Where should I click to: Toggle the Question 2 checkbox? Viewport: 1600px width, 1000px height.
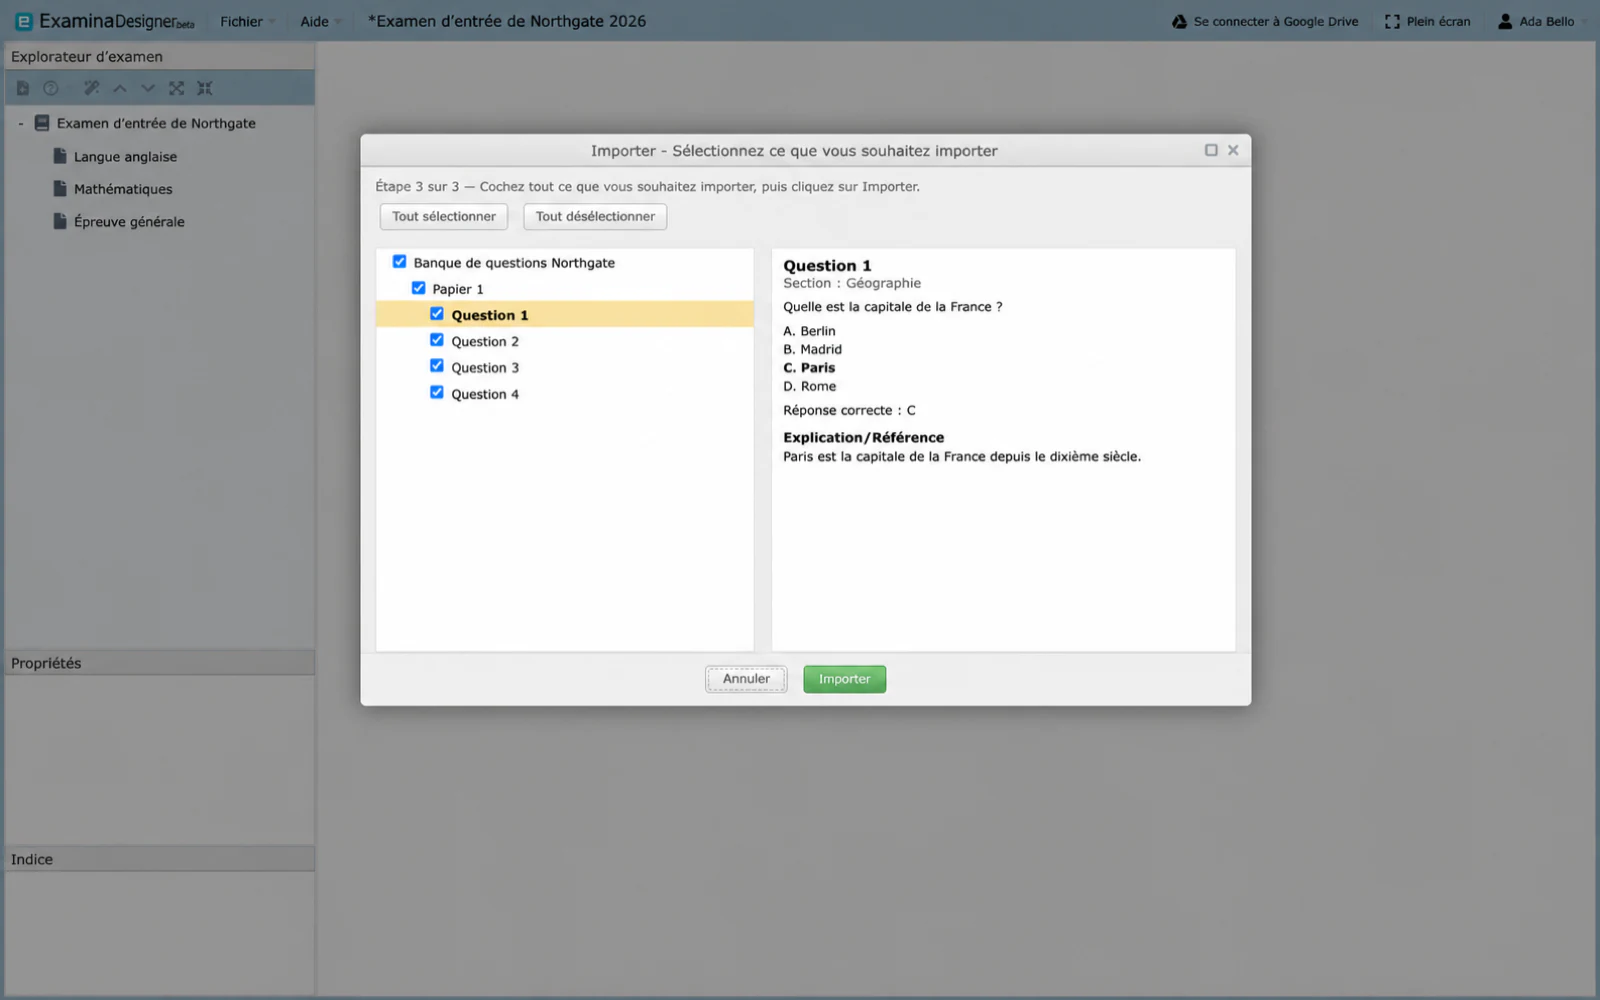(x=437, y=340)
